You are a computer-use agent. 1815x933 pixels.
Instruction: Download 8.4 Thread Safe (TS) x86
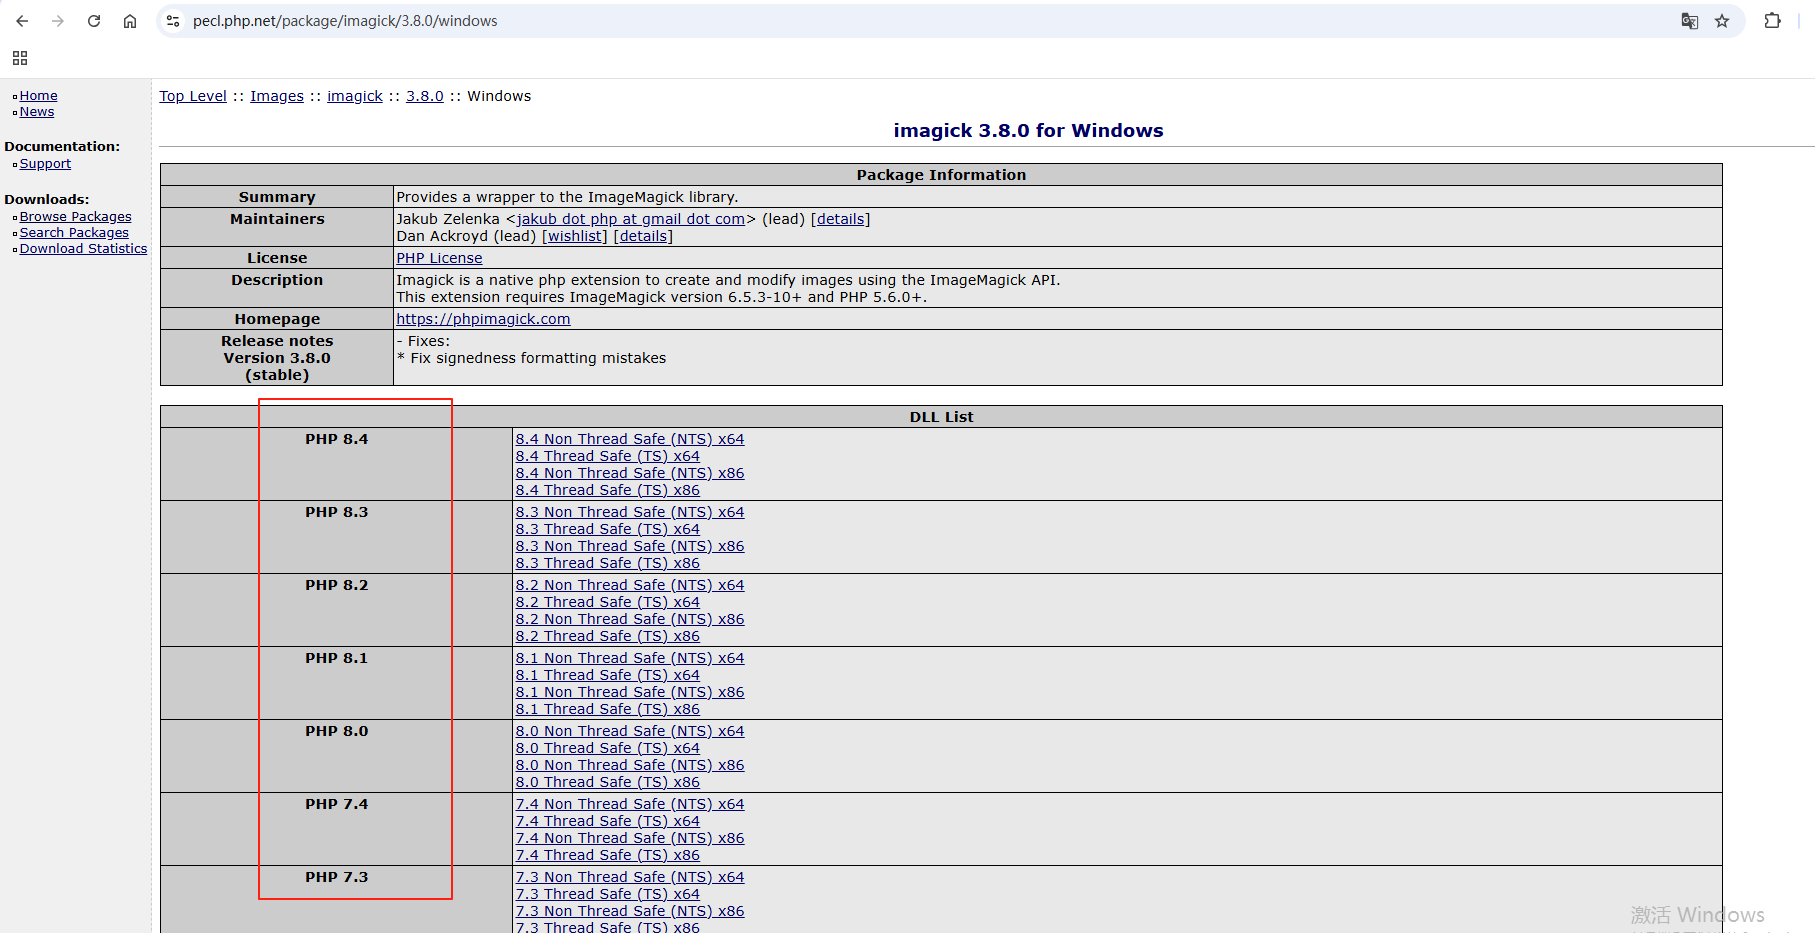[x=608, y=490]
